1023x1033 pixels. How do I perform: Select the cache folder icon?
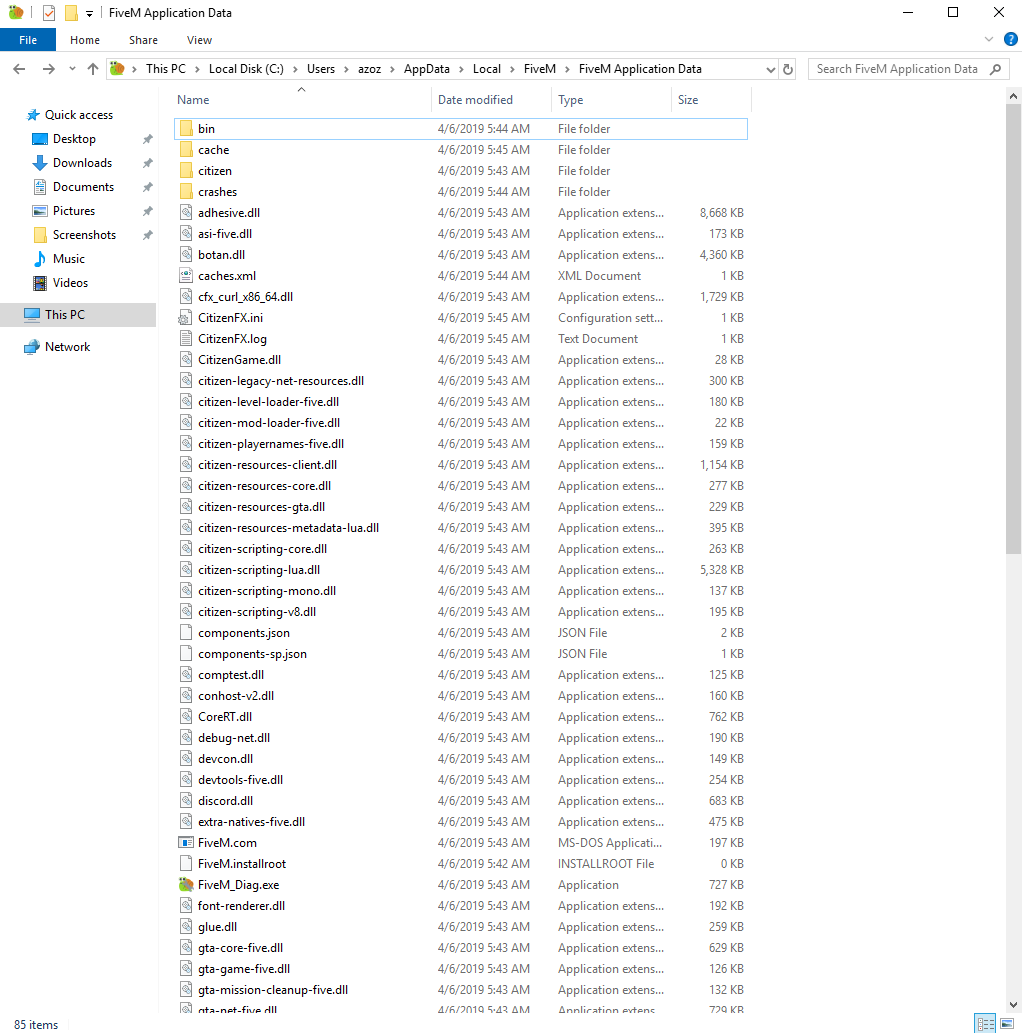point(186,150)
